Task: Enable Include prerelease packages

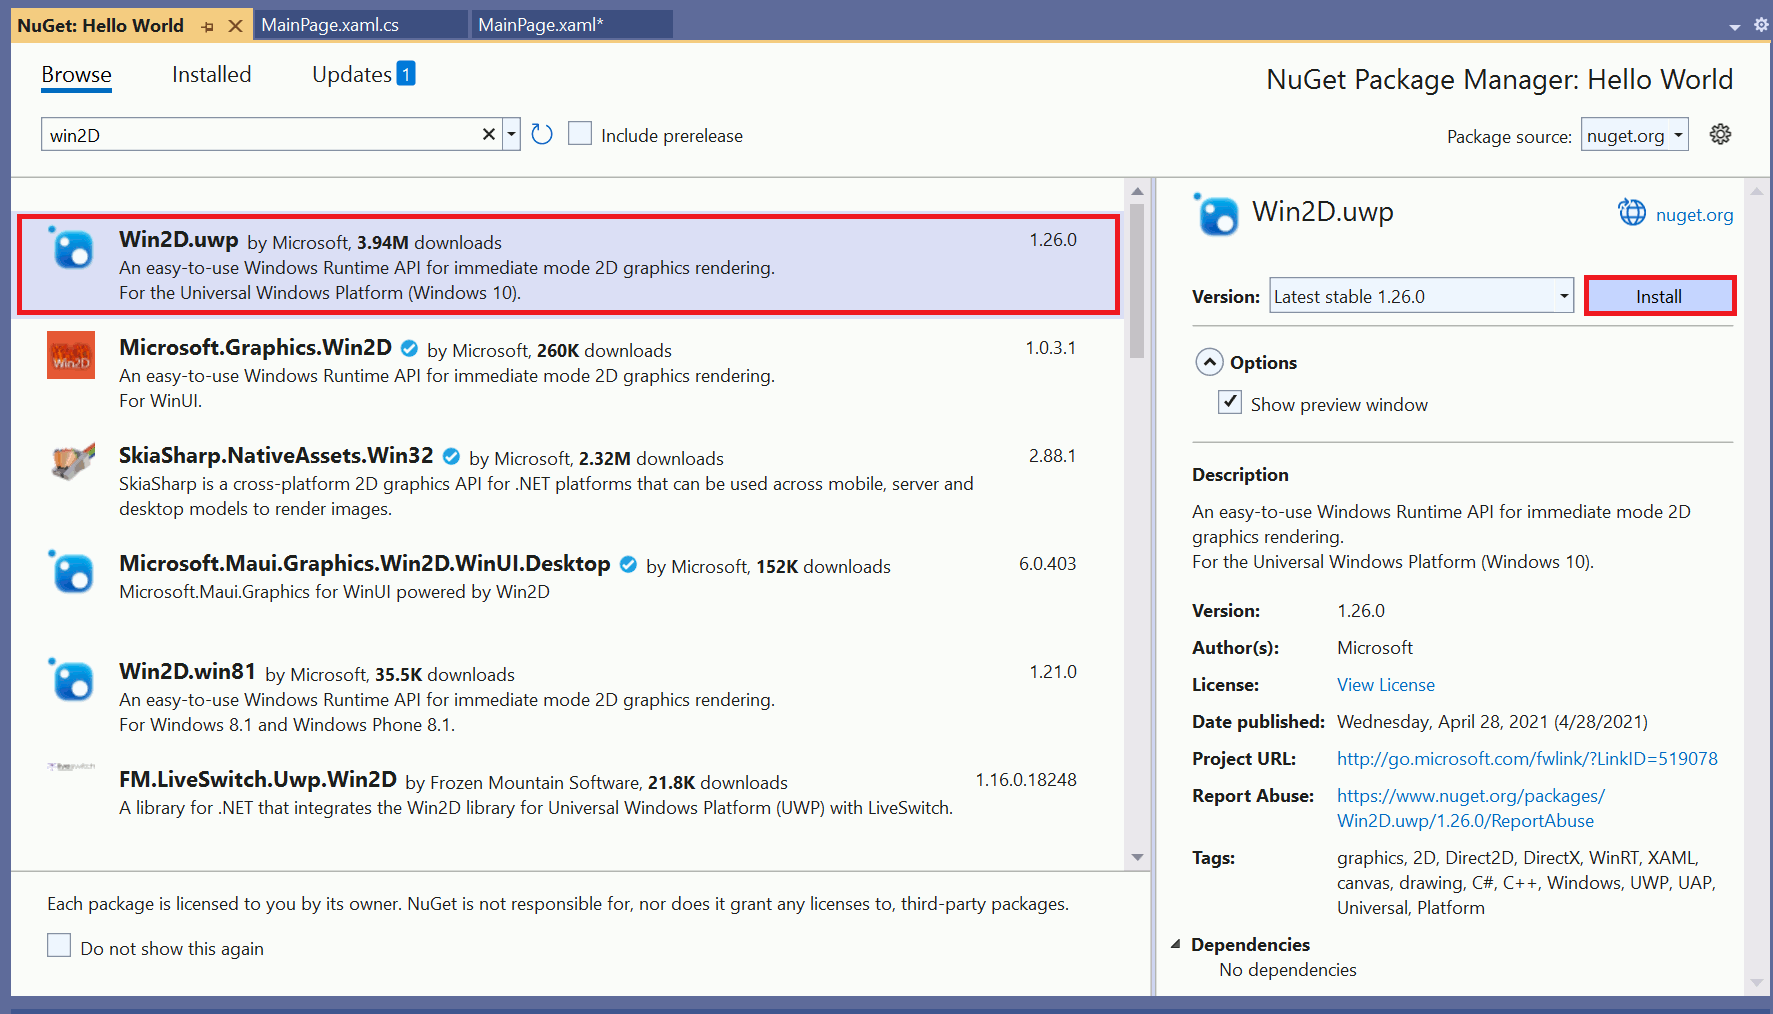Action: click(x=580, y=132)
